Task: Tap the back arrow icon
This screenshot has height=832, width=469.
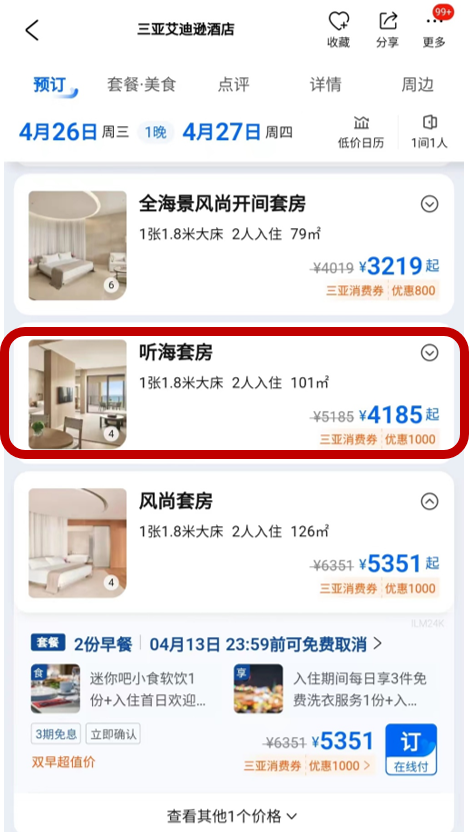Action: tap(32, 30)
